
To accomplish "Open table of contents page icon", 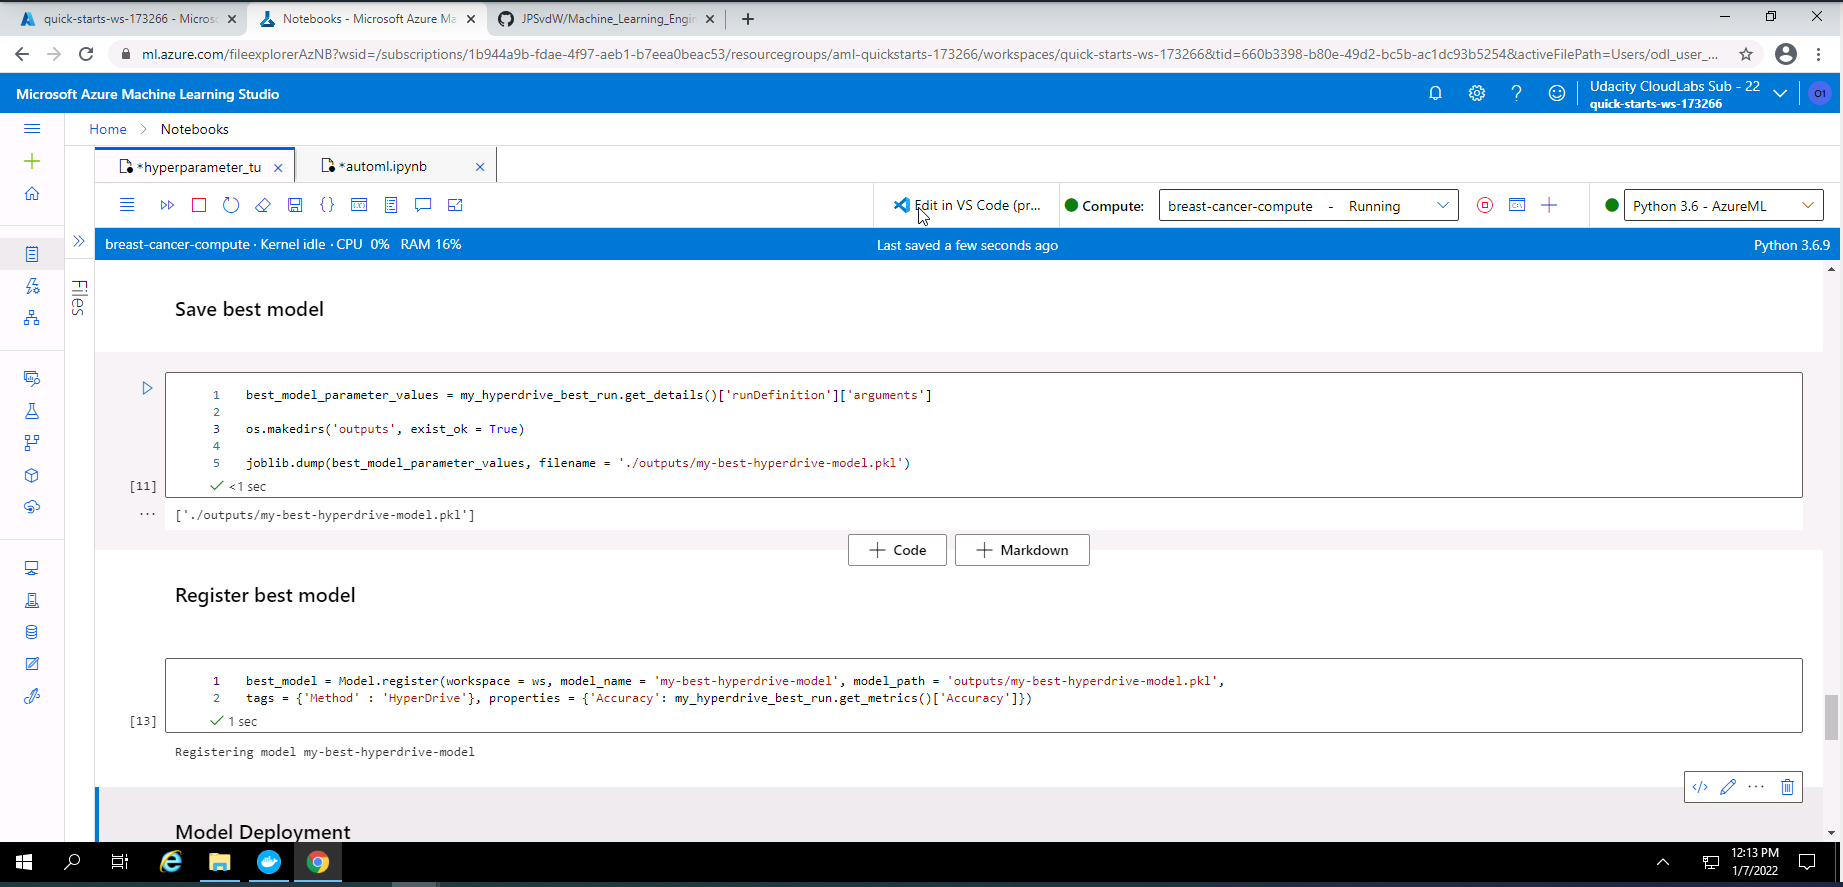I will pyautogui.click(x=391, y=205).
